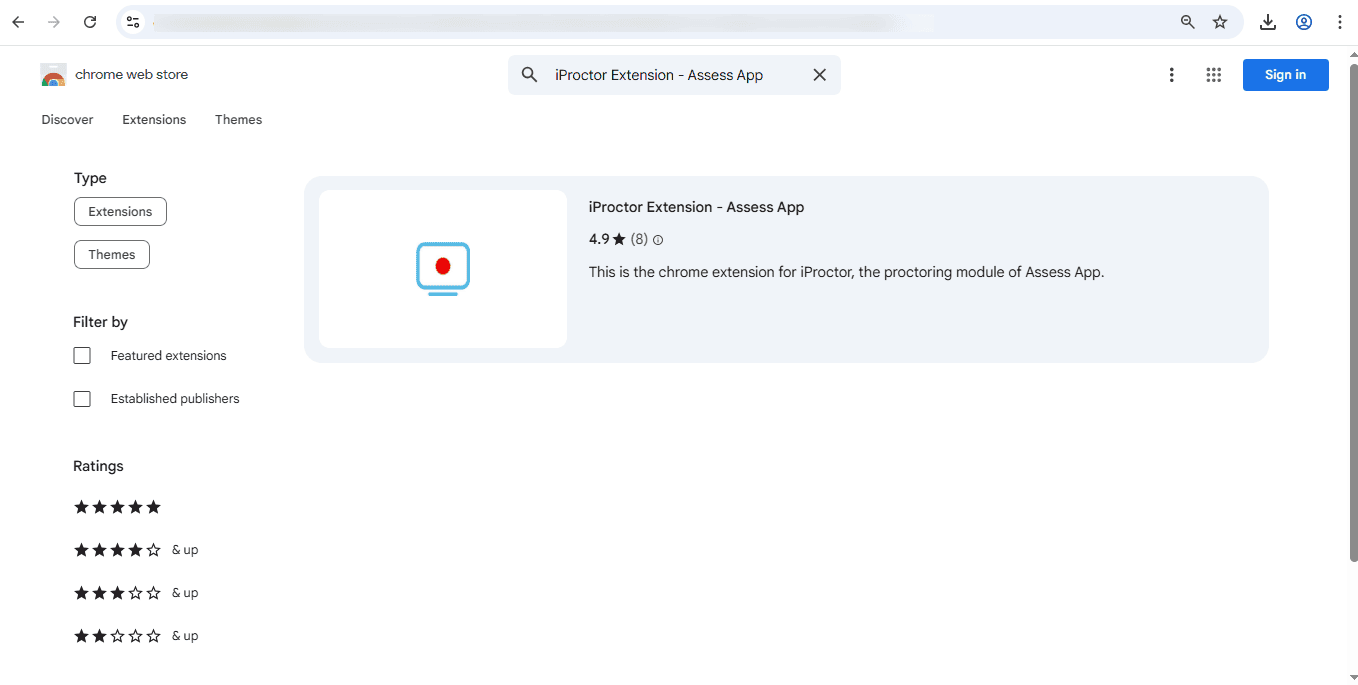Select the Extensions type filter chip
Viewport: 1358px width, 685px height.
point(120,212)
